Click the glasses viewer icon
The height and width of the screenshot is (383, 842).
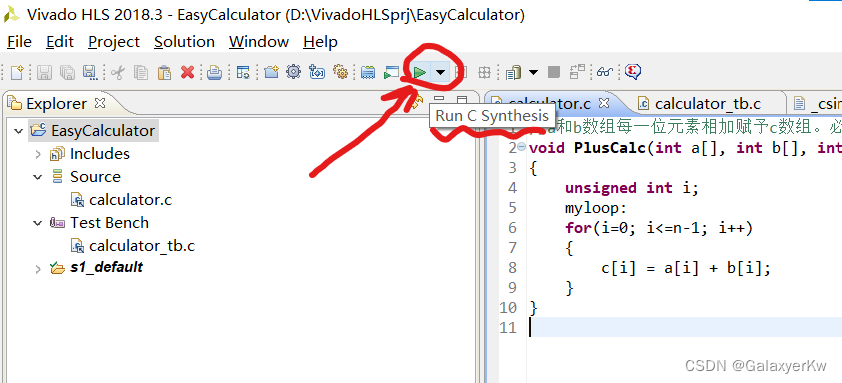pyautogui.click(x=605, y=72)
